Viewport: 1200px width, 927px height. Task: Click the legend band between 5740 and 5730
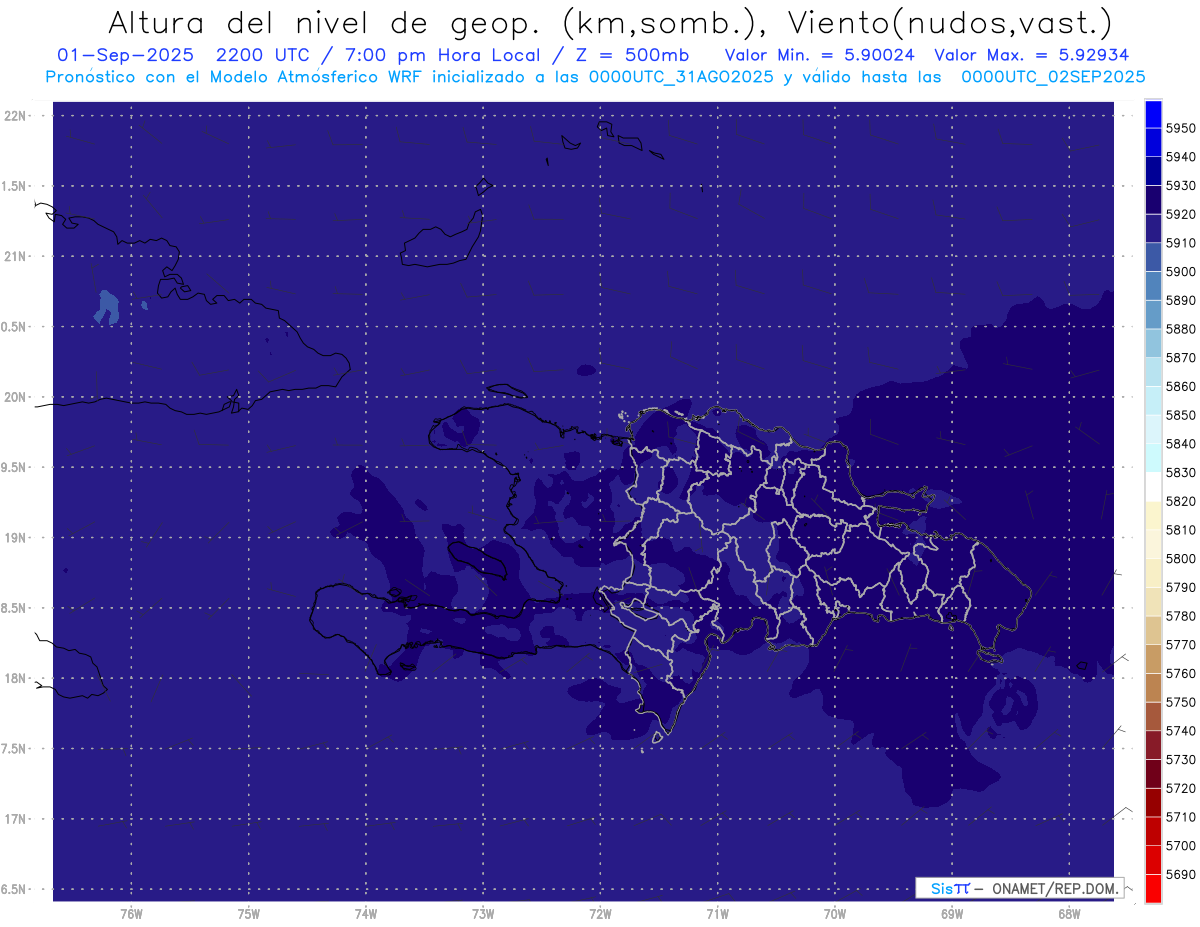pos(1153,745)
